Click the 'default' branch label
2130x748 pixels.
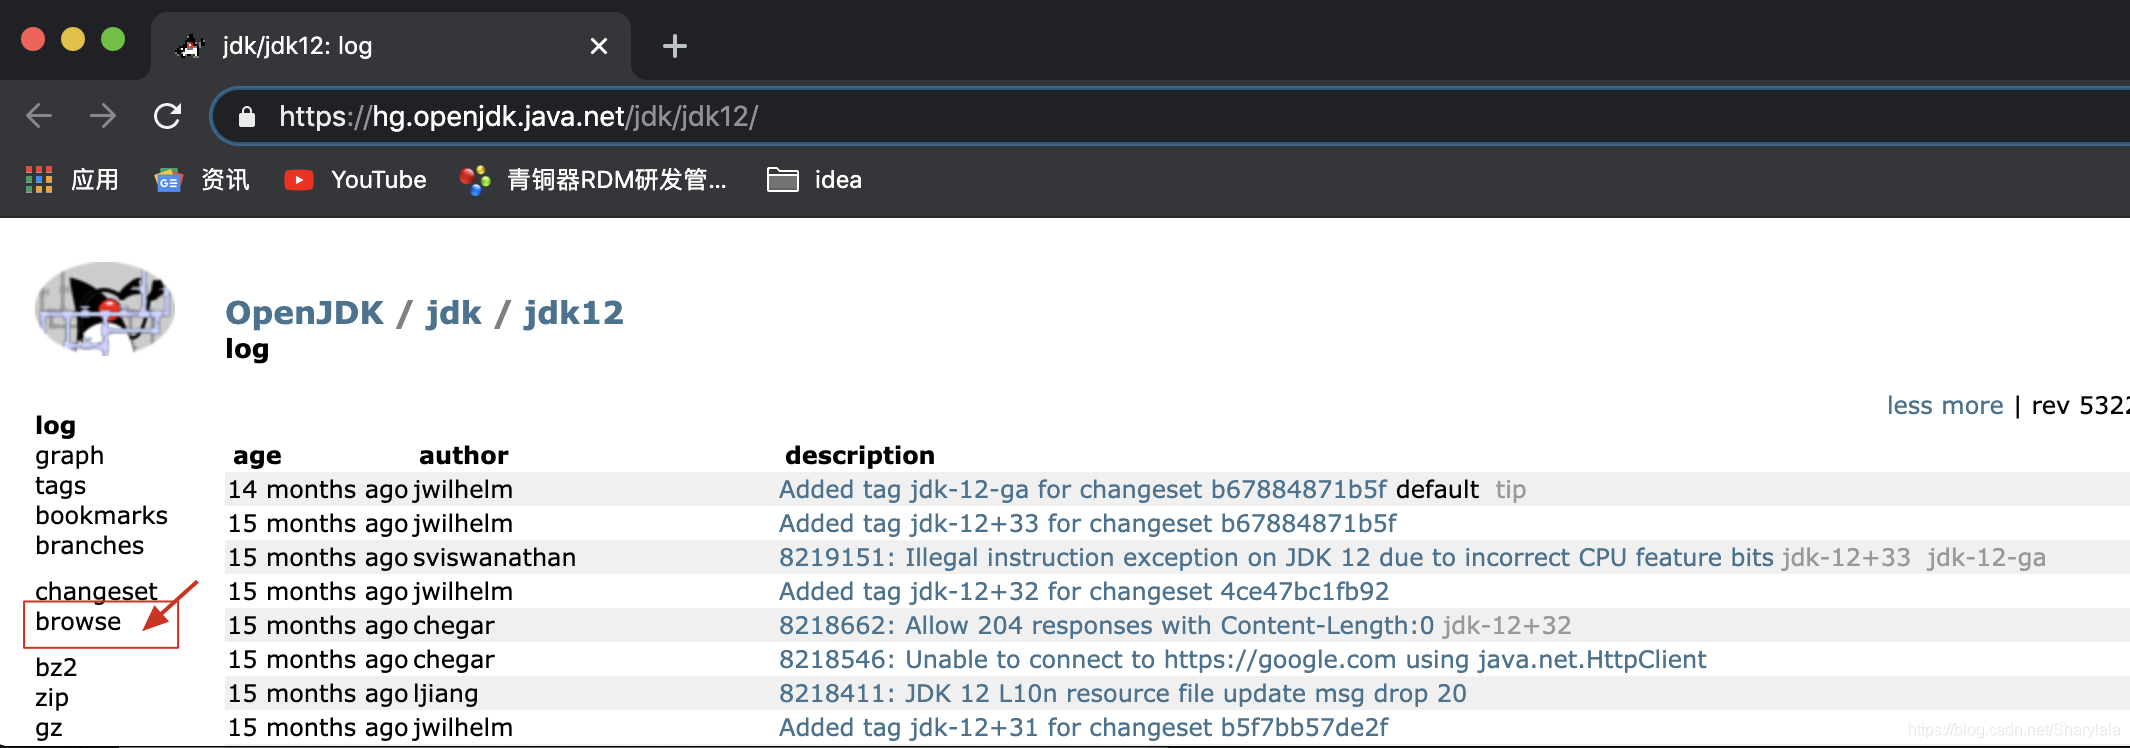tap(1437, 490)
